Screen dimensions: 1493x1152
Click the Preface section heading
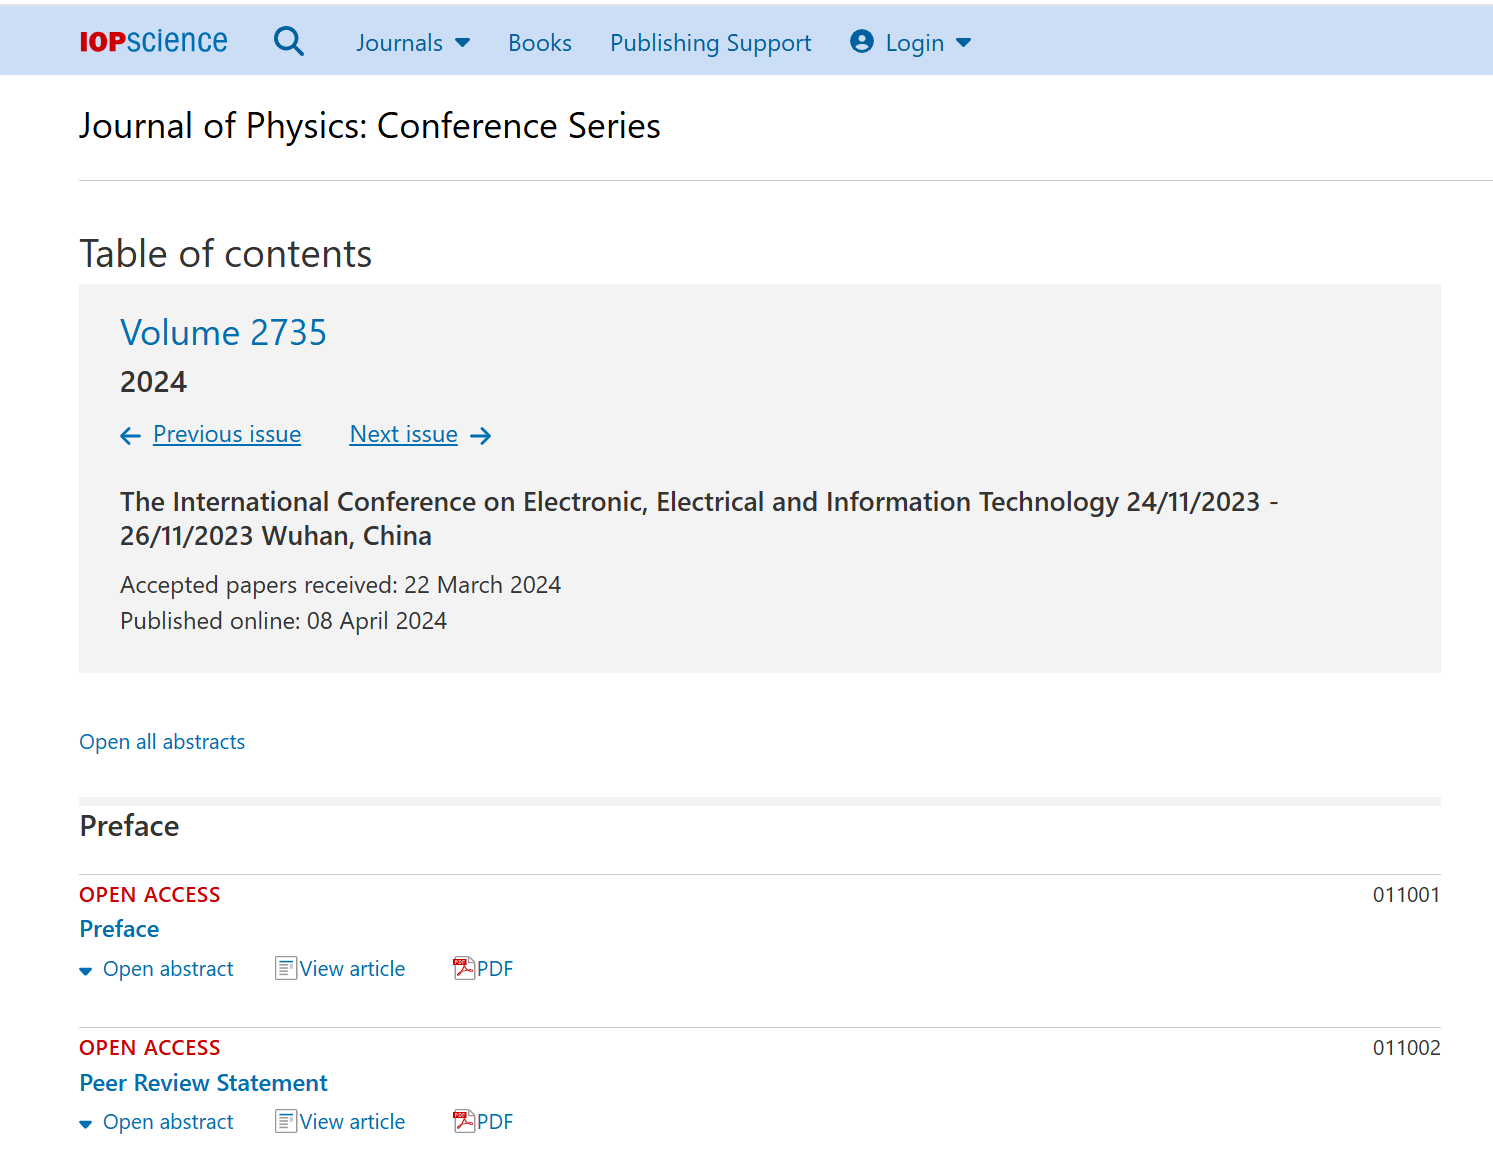[129, 826]
